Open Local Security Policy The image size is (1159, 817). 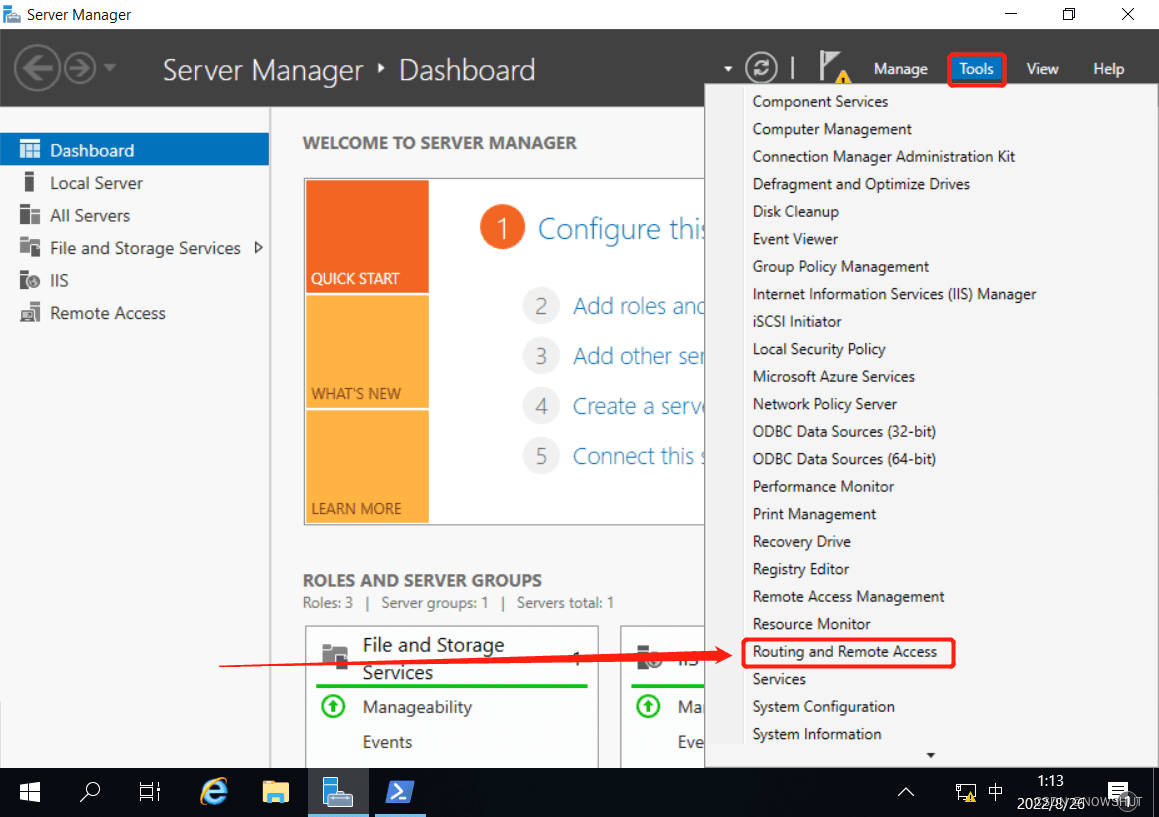click(x=818, y=349)
